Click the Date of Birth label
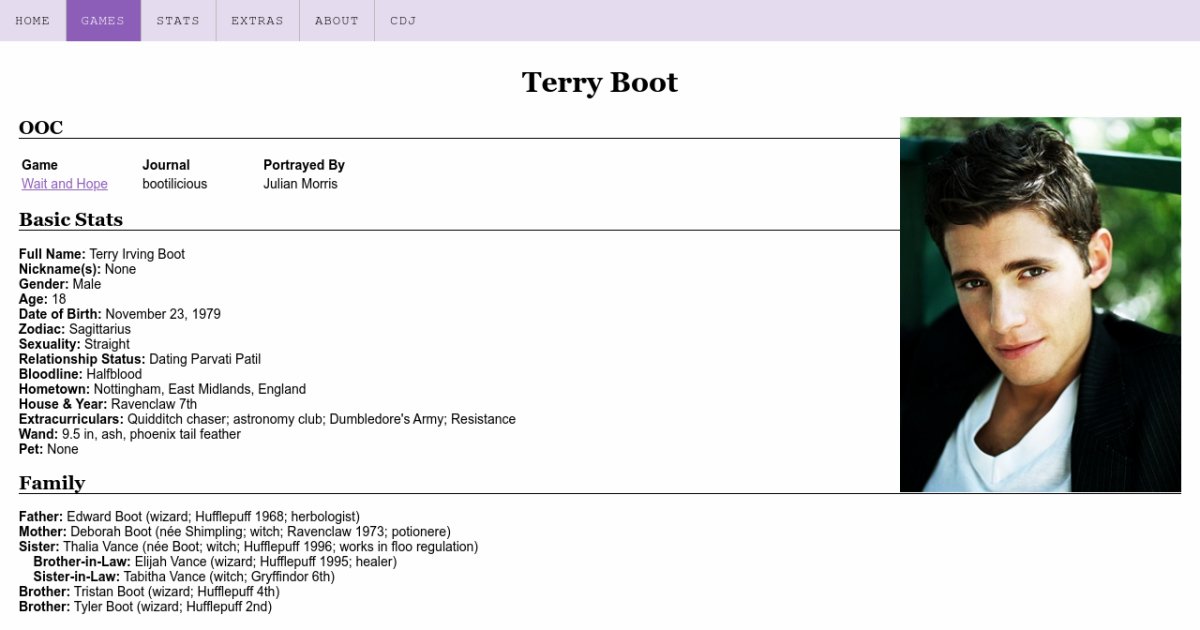Image resolution: width=1200 pixels, height=630 pixels. click(60, 314)
